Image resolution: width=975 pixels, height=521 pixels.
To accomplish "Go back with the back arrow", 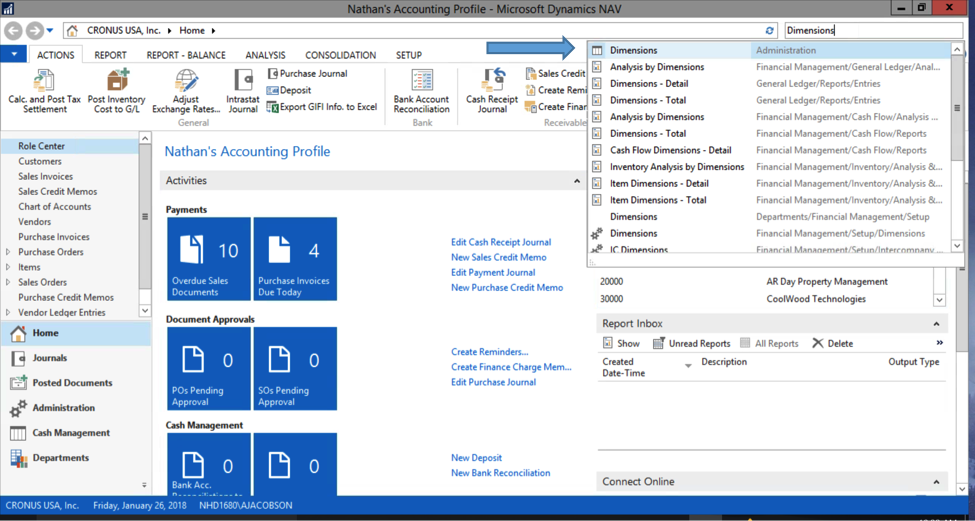I will click(x=14, y=30).
